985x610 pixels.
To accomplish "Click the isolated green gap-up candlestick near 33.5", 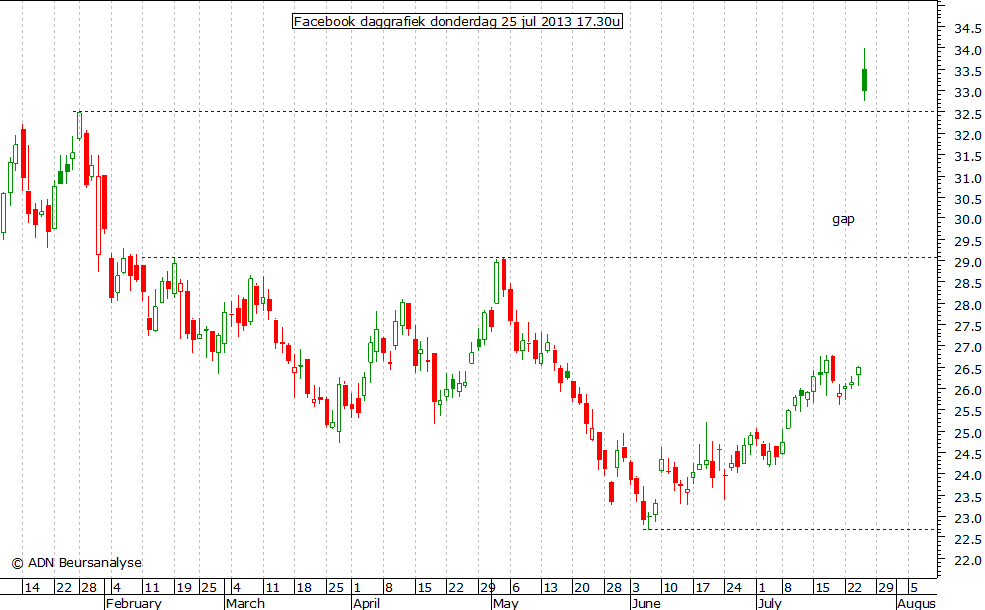I will pyautogui.click(x=864, y=75).
